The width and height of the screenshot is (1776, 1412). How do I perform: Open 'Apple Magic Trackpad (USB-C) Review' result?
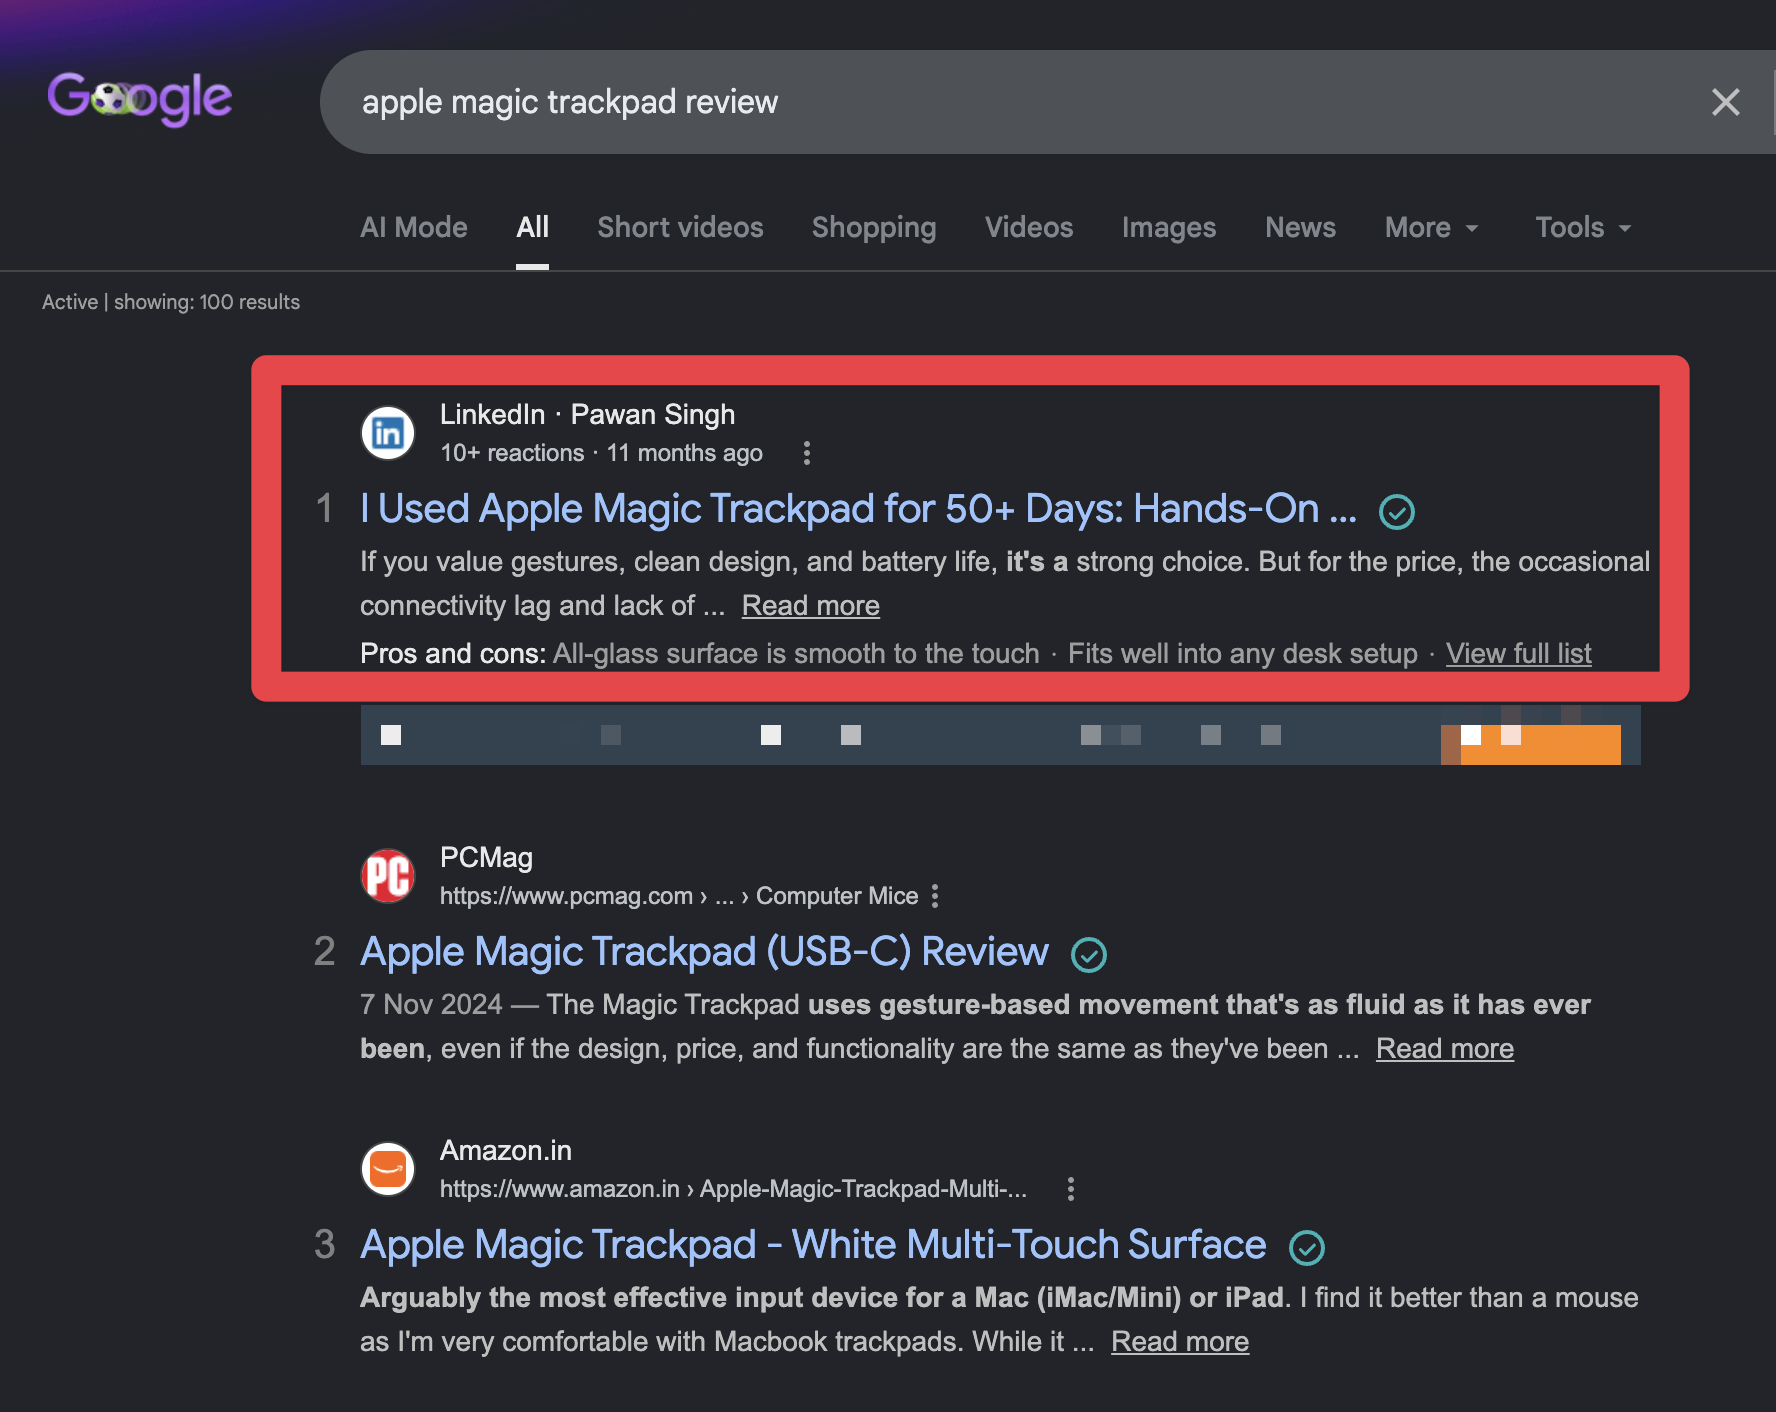click(704, 952)
